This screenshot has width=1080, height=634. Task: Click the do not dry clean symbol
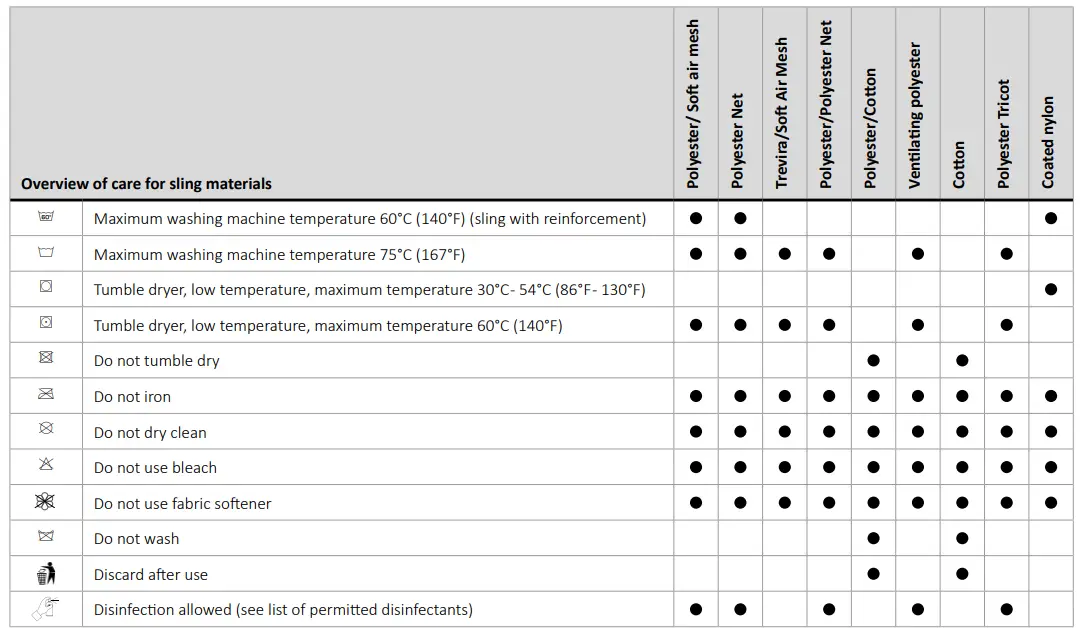(x=46, y=430)
